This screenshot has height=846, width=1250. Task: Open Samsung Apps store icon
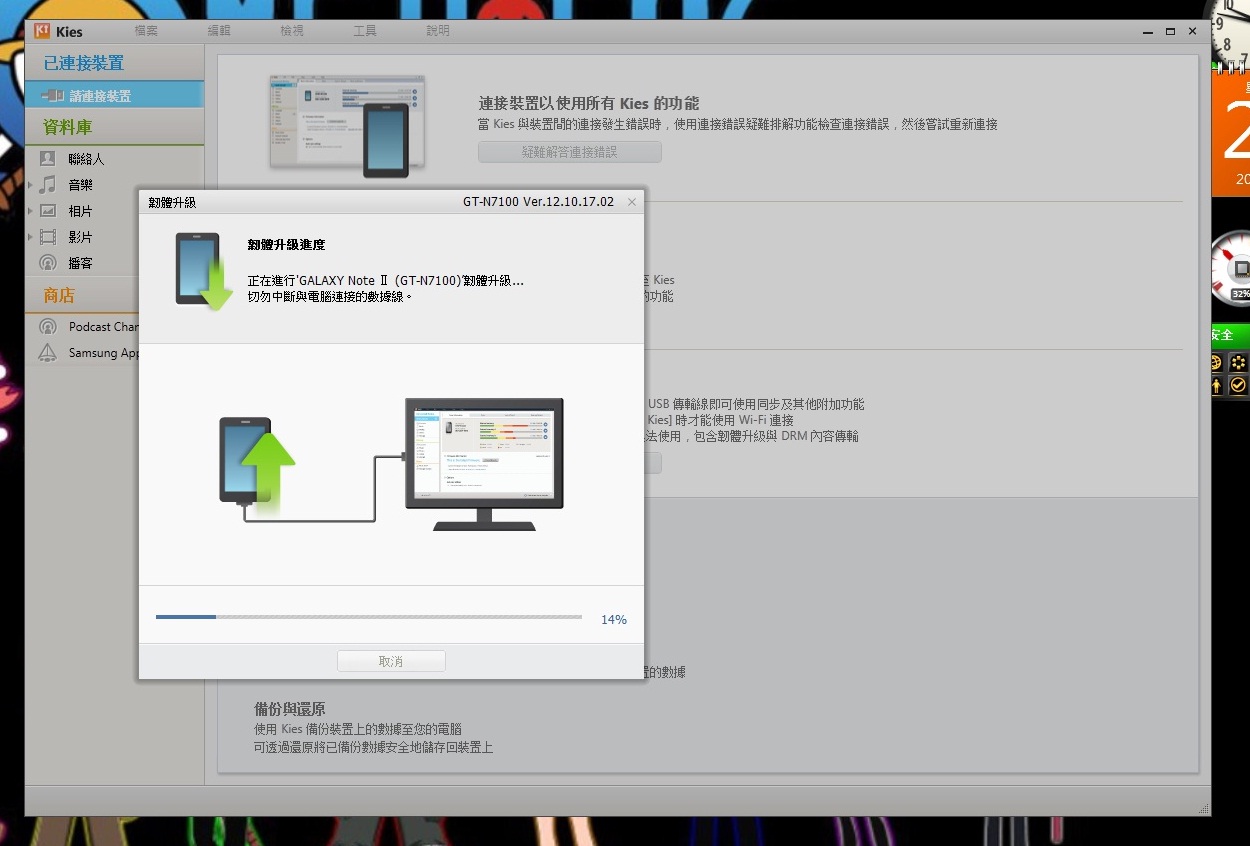pyautogui.click(x=47, y=353)
